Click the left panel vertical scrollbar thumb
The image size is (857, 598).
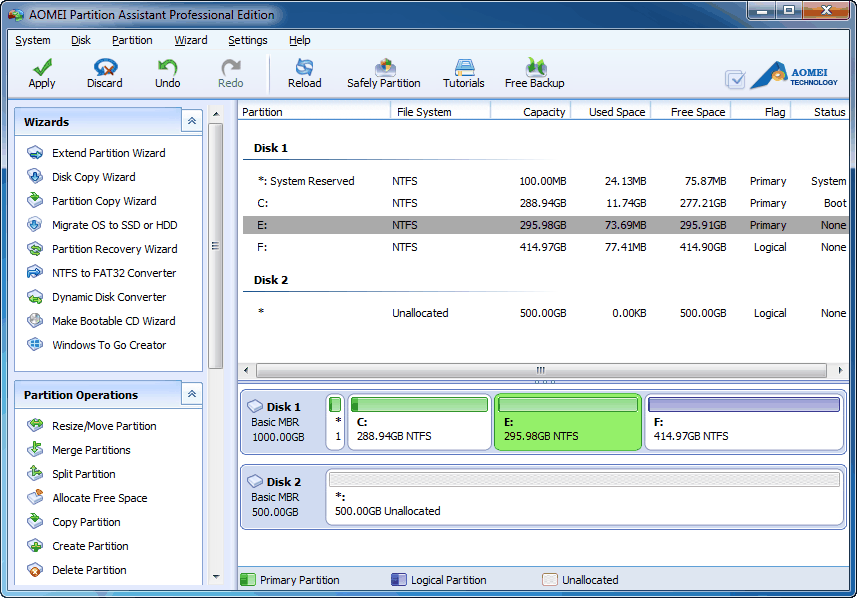click(x=215, y=246)
